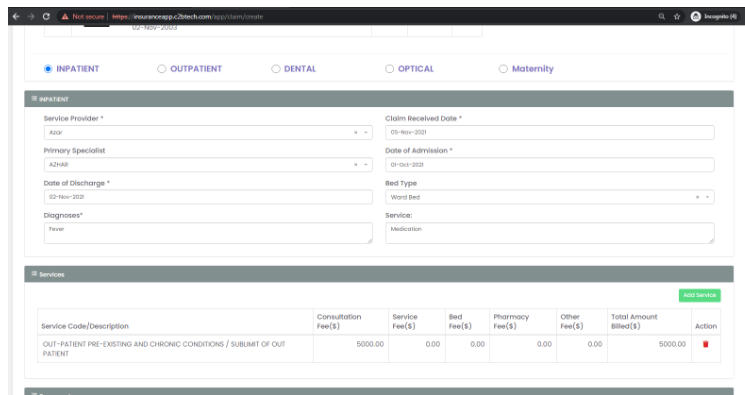
Task: Reload the page with refresh icon
Action: [x=46, y=17]
